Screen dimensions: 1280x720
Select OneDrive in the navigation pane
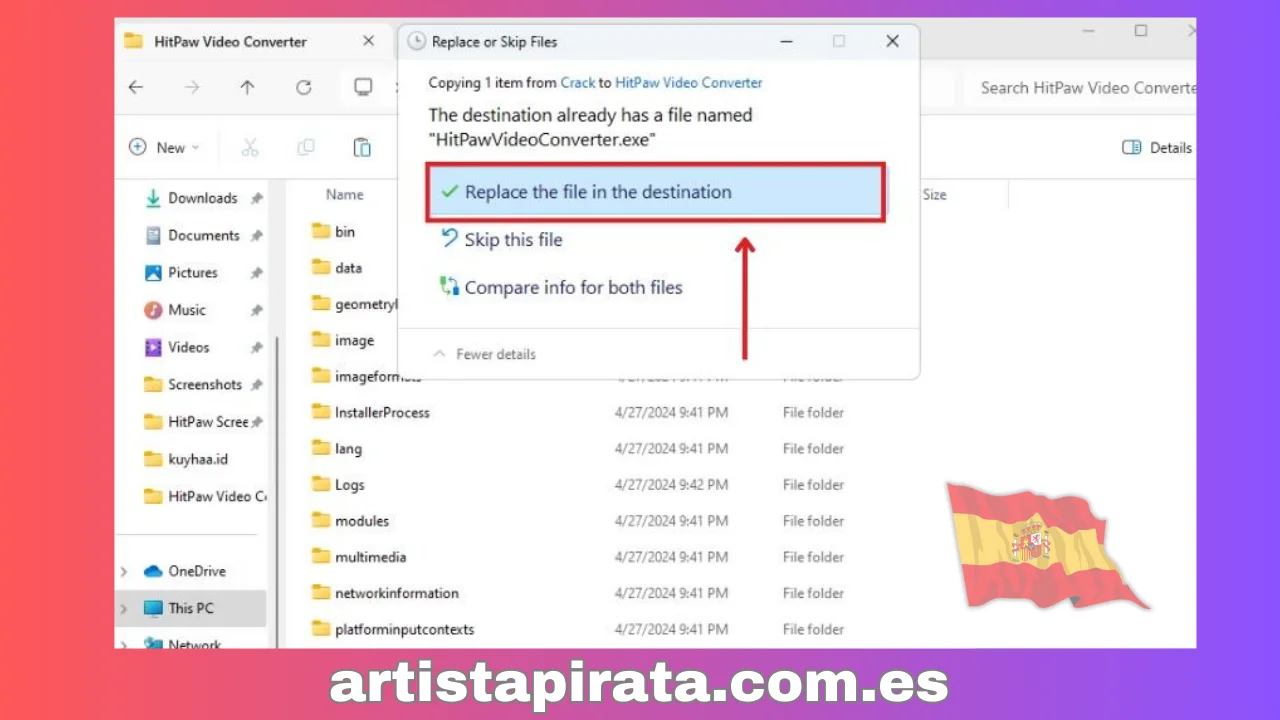coord(197,571)
